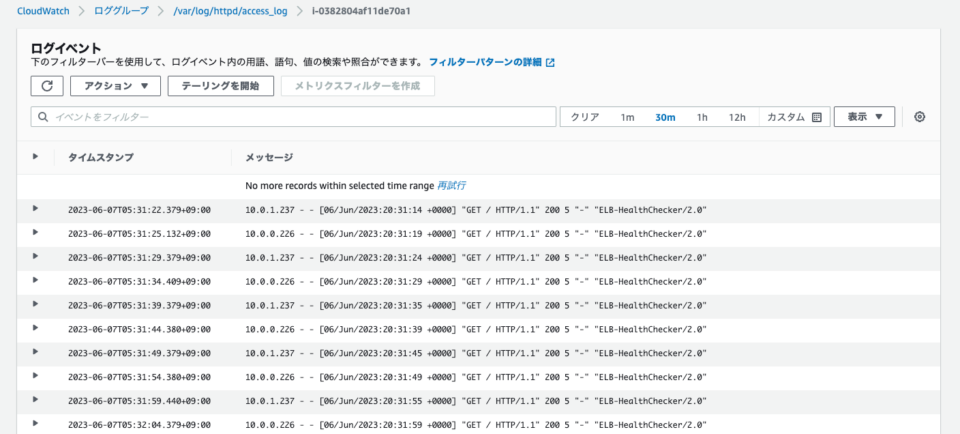The width and height of the screenshot is (960, 434).
Task: Select the 30m time range
Action: coord(665,117)
